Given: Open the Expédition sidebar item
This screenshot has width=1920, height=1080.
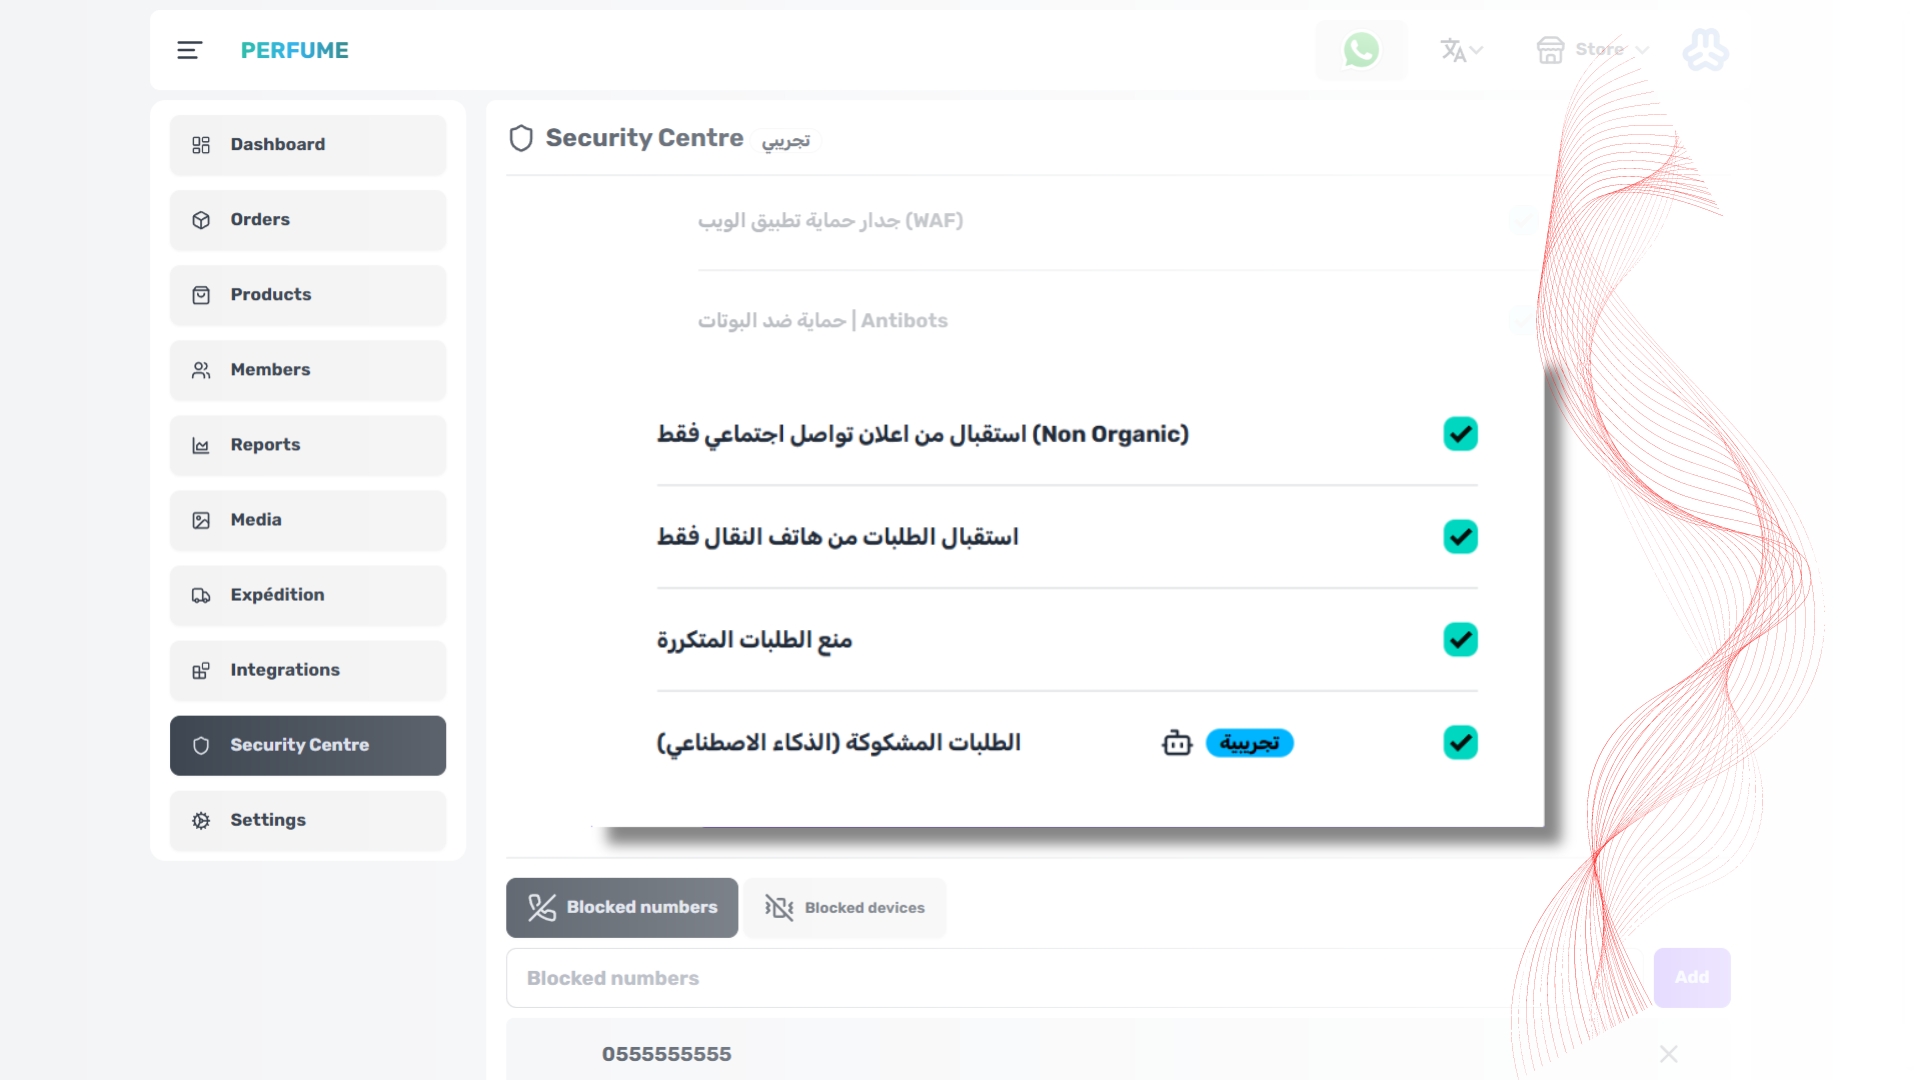Looking at the screenshot, I should pyautogui.click(x=308, y=595).
